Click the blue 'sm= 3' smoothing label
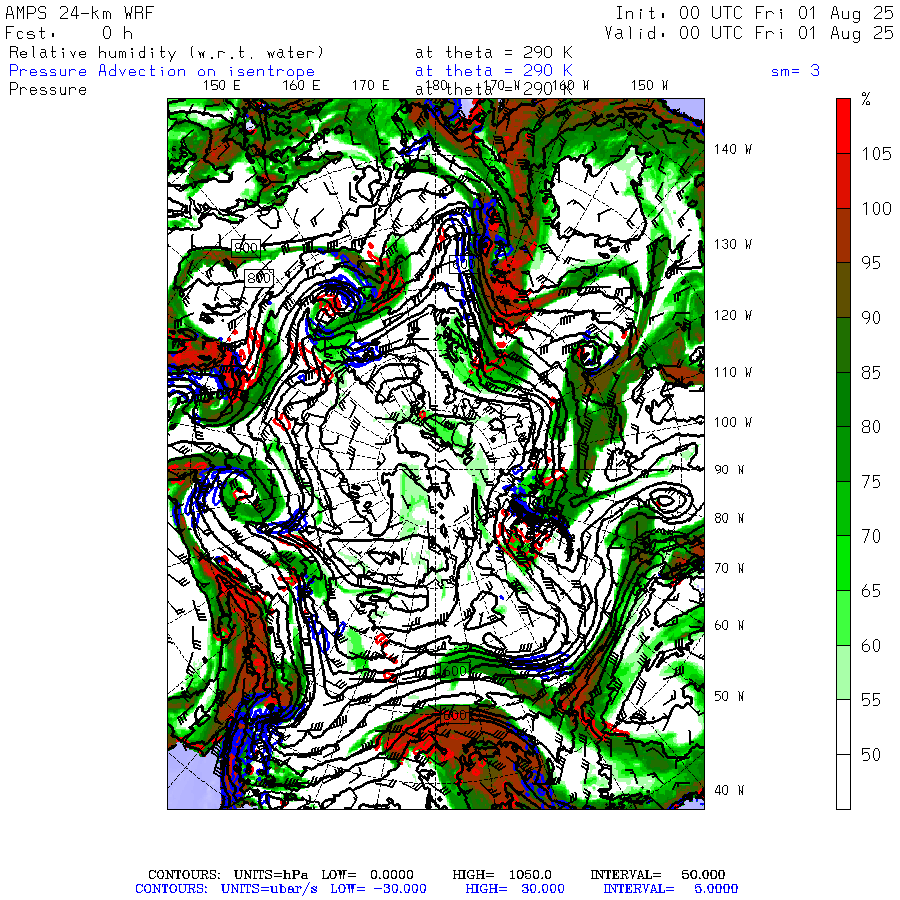This screenshot has width=900, height=900. 795,71
